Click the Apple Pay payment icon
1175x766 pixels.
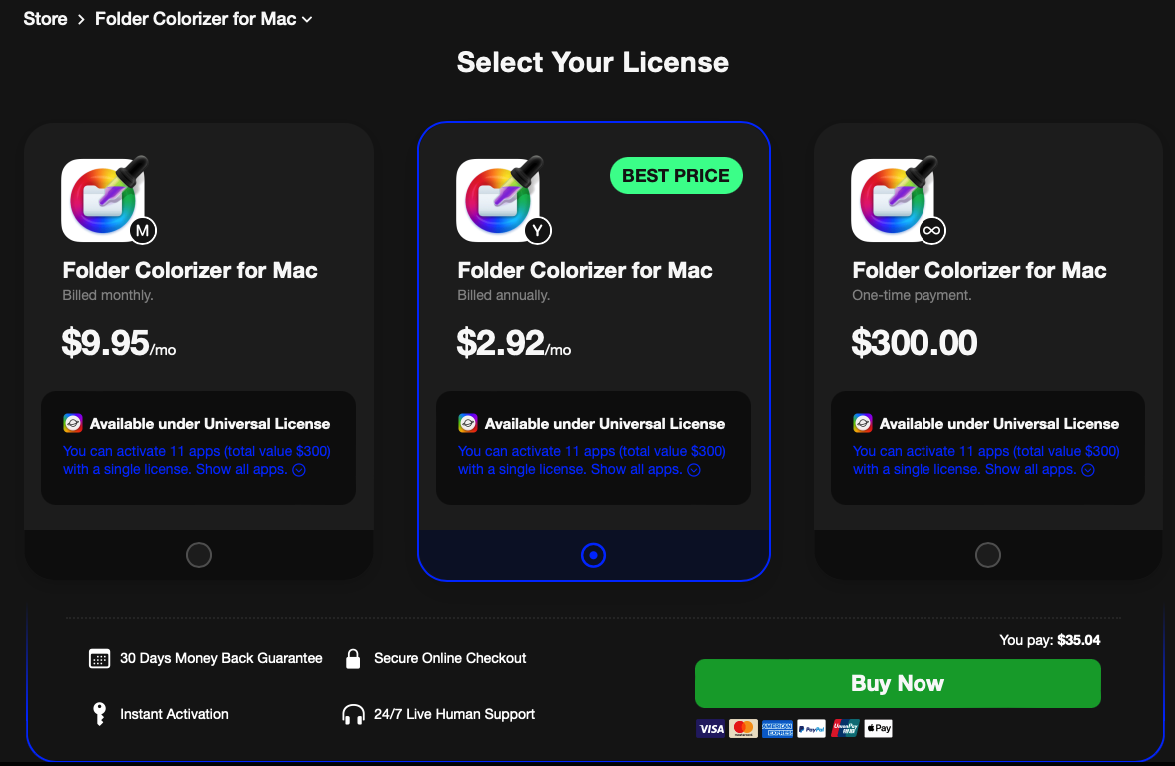(878, 729)
